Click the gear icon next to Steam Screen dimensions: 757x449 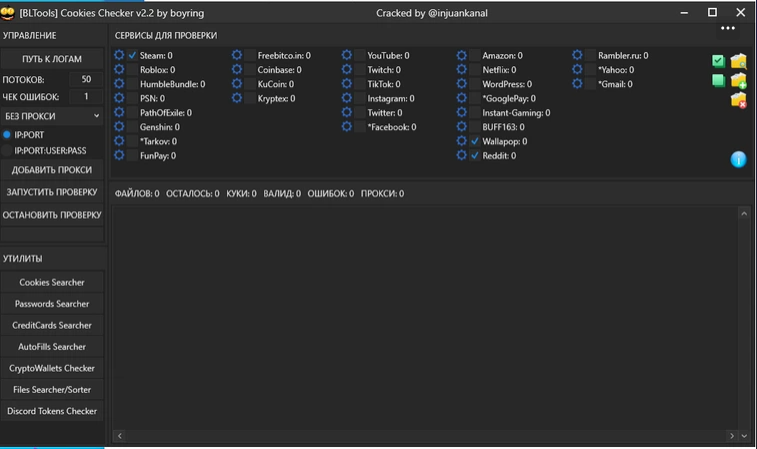point(119,55)
